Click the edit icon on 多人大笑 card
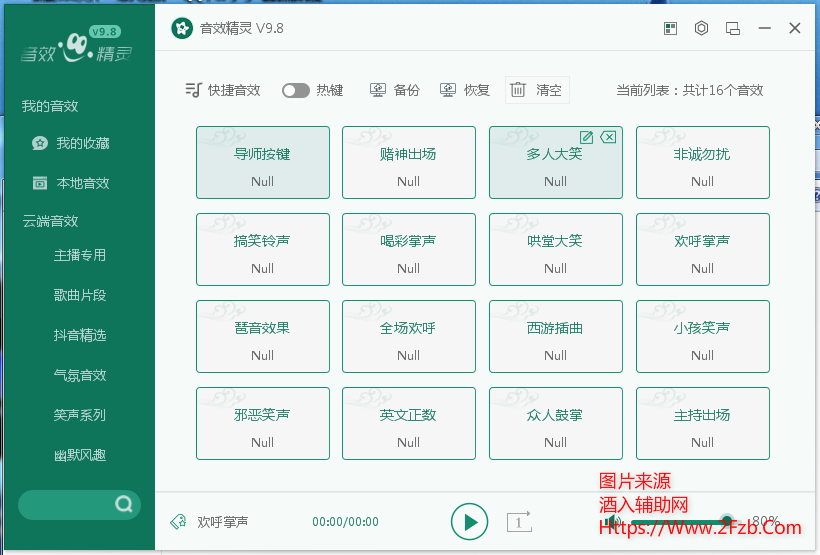The width and height of the screenshot is (820, 555). 586,138
